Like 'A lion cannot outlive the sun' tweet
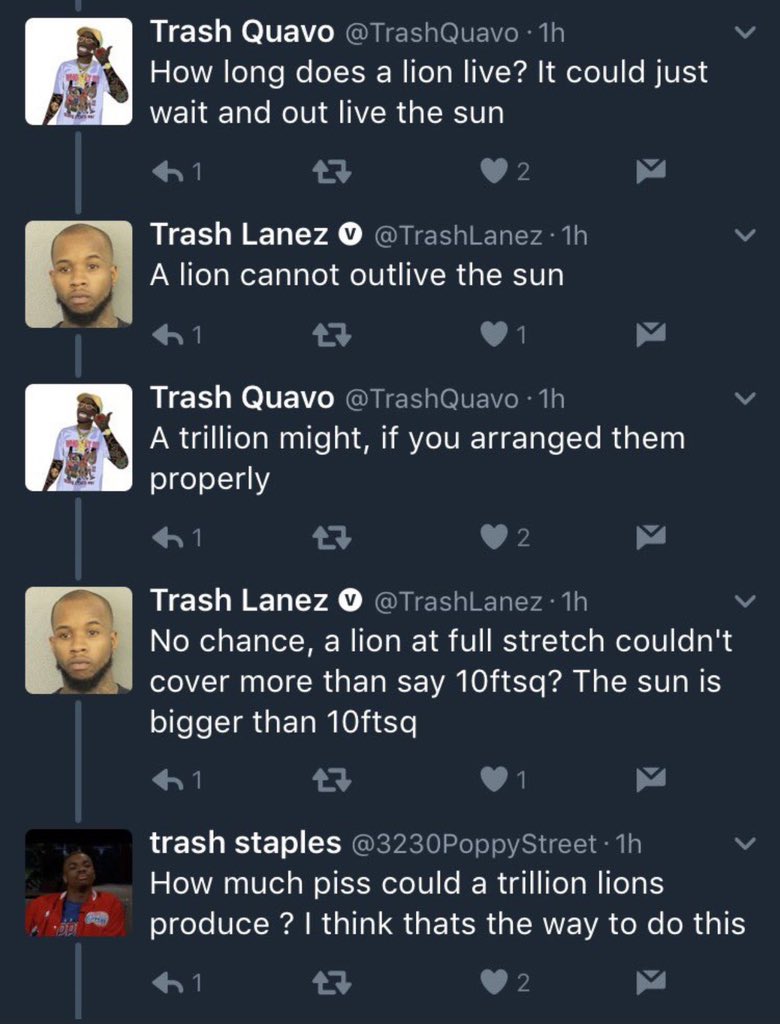Viewport: 780px width, 1024px height. (495, 335)
